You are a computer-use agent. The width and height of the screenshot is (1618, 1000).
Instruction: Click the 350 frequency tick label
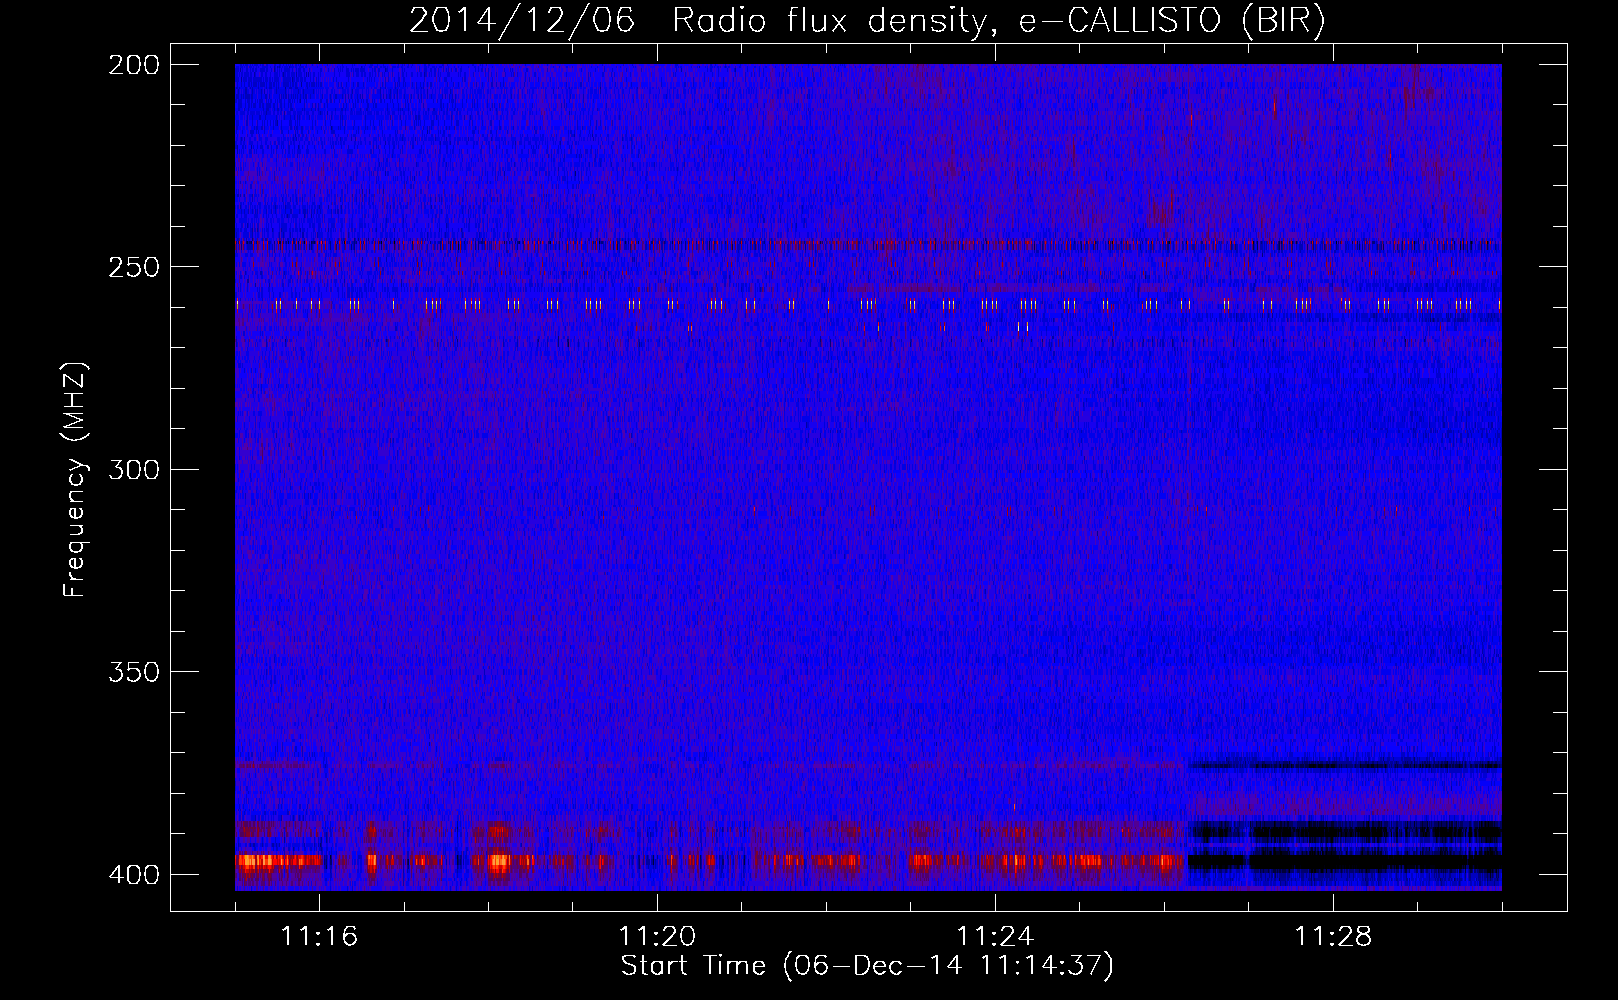pos(134,671)
